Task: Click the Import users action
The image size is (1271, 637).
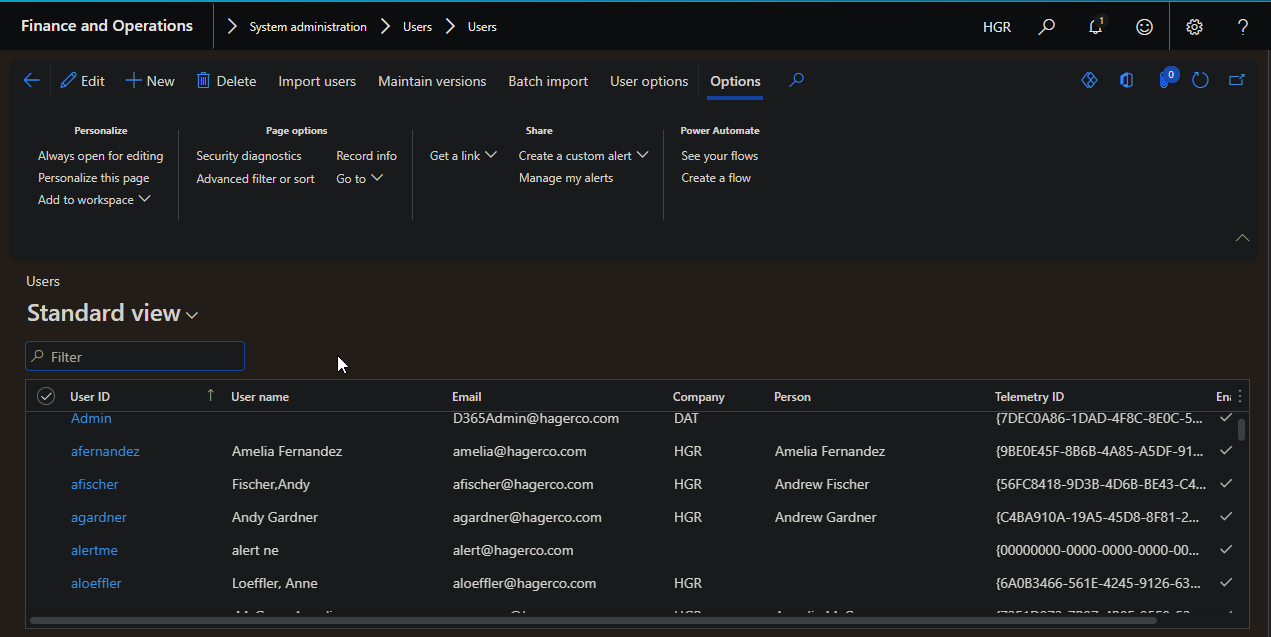Action: [317, 81]
